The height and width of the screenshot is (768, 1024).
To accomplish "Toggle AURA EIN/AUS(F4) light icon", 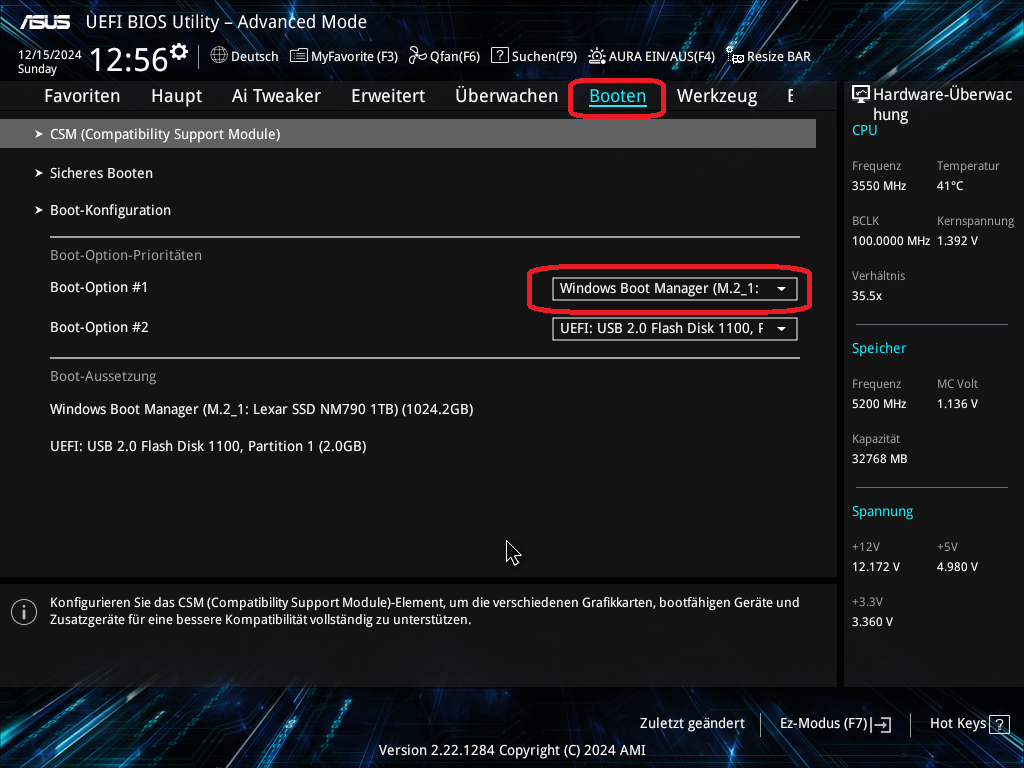I will coord(596,56).
